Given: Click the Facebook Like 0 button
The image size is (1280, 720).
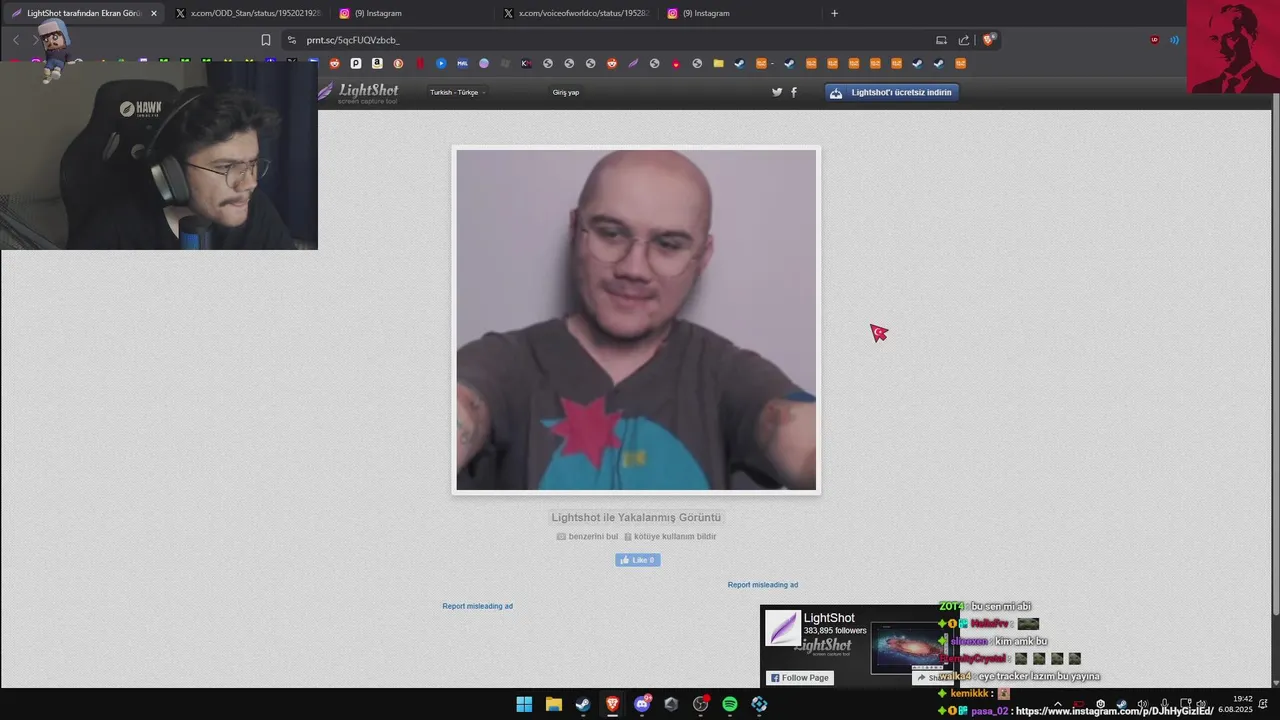Looking at the screenshot, I should 637,560.
